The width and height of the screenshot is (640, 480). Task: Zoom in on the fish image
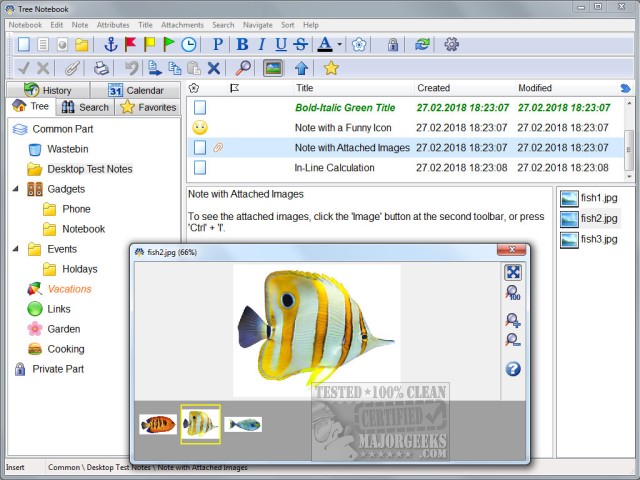pos(513,321)
